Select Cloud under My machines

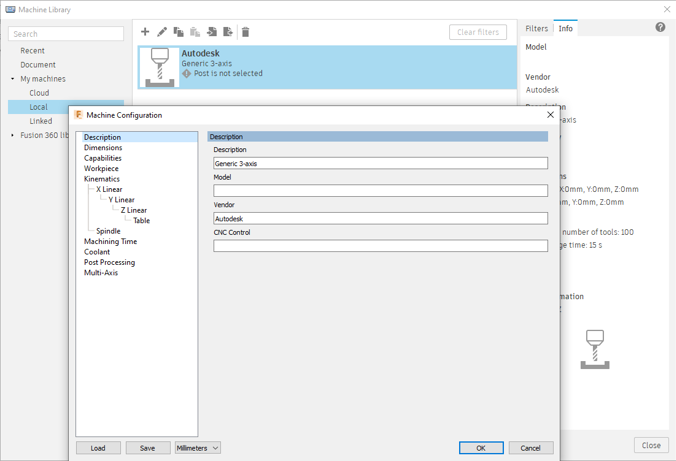[x=39, y=93]
